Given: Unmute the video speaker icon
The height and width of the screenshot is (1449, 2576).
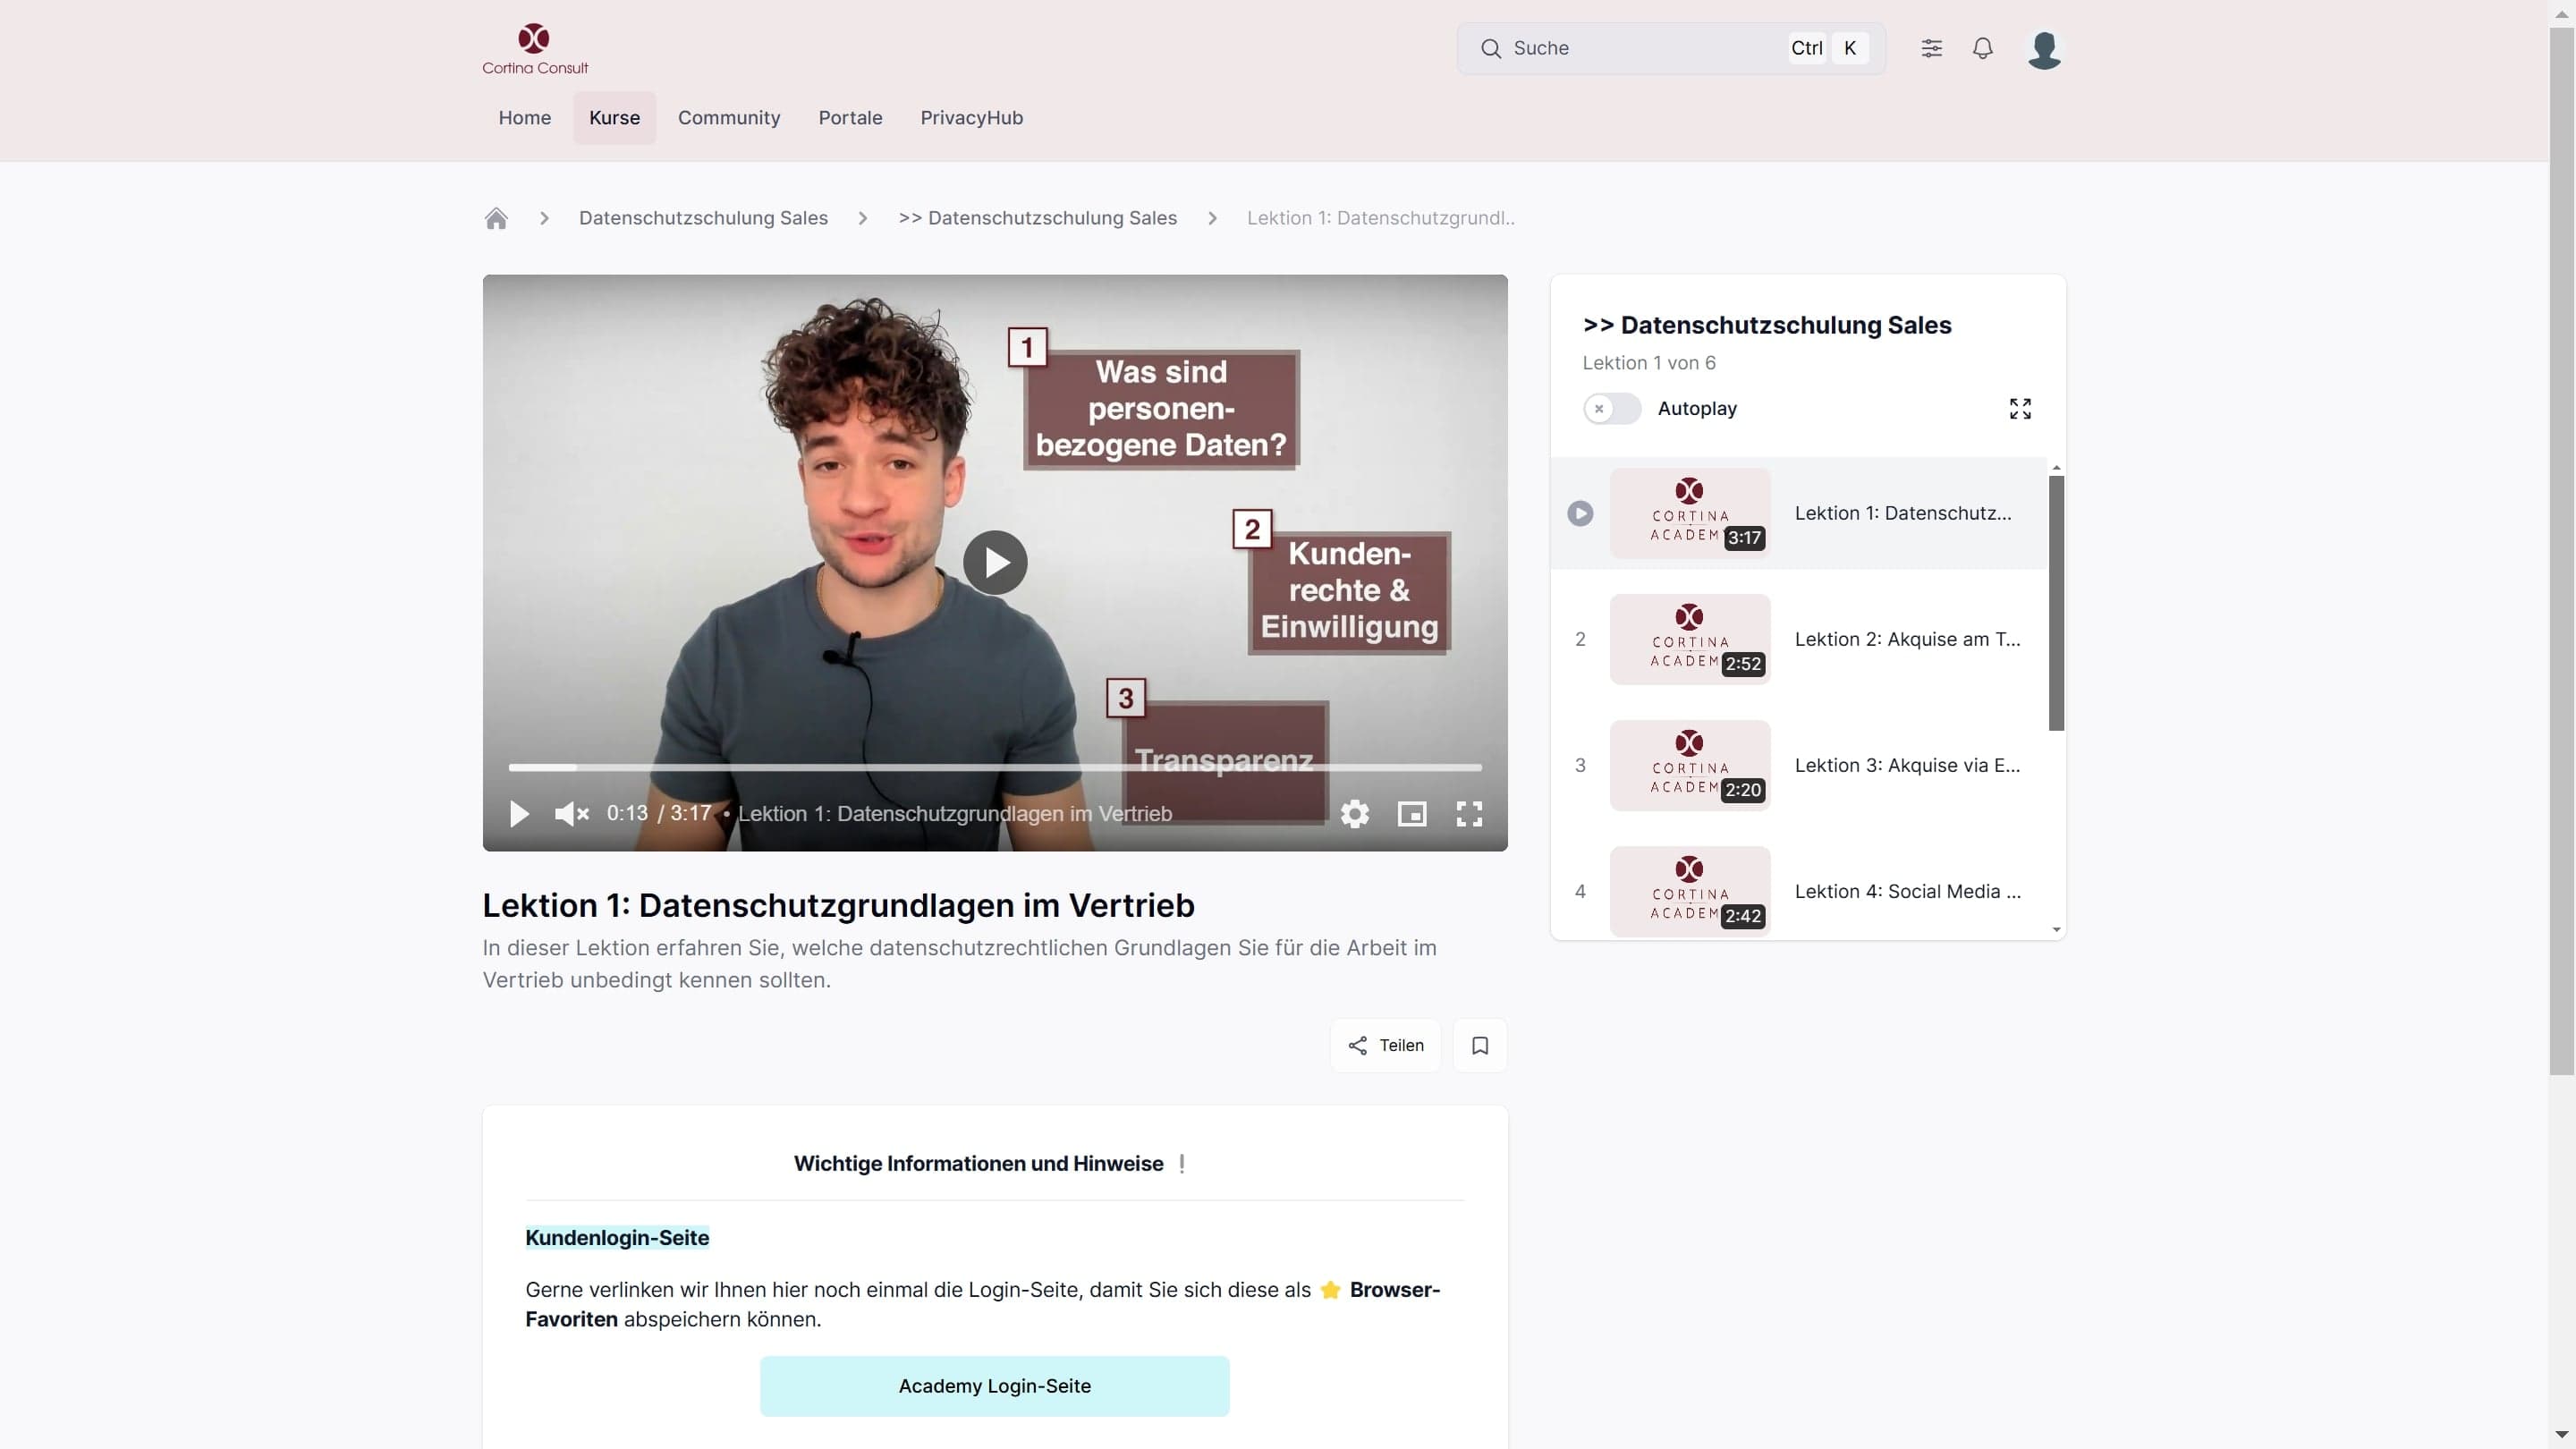Looking at the screenshot, I should (572, 814).
